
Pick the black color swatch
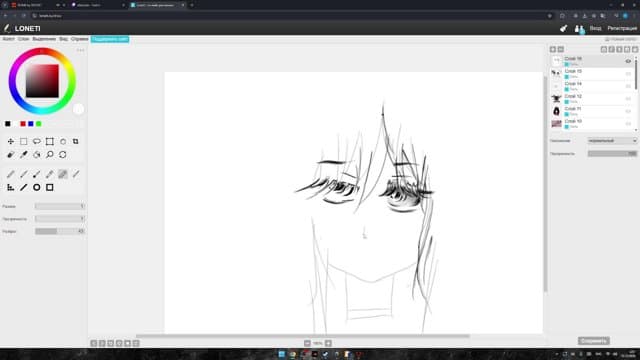pyautogui.click(x=8, y=124)
